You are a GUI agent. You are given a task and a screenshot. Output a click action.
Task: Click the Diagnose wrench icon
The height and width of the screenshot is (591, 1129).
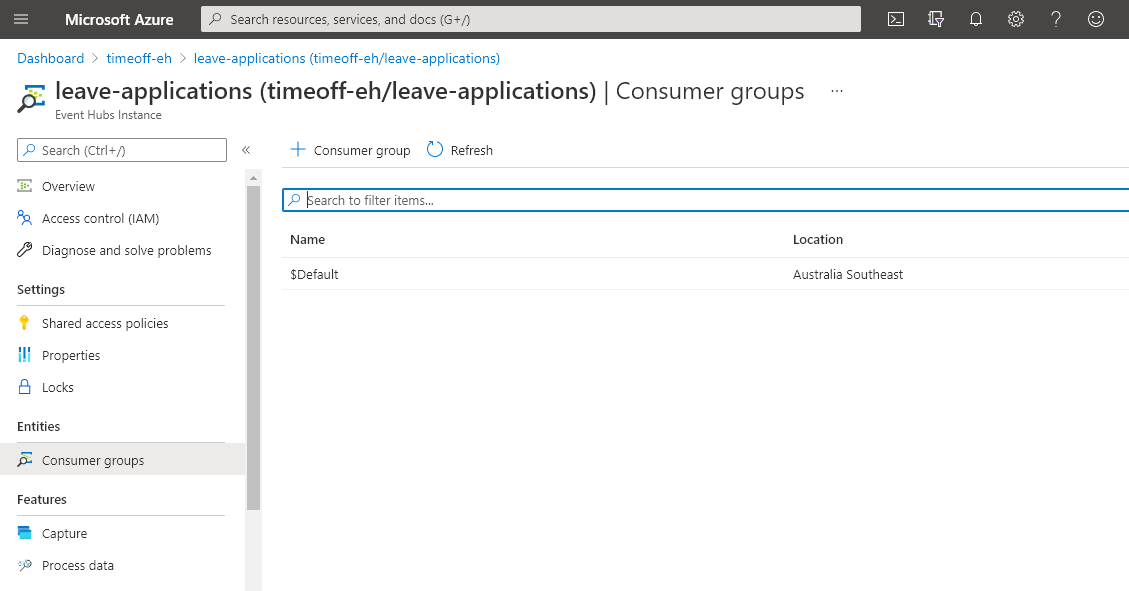(x=24, y=250)
